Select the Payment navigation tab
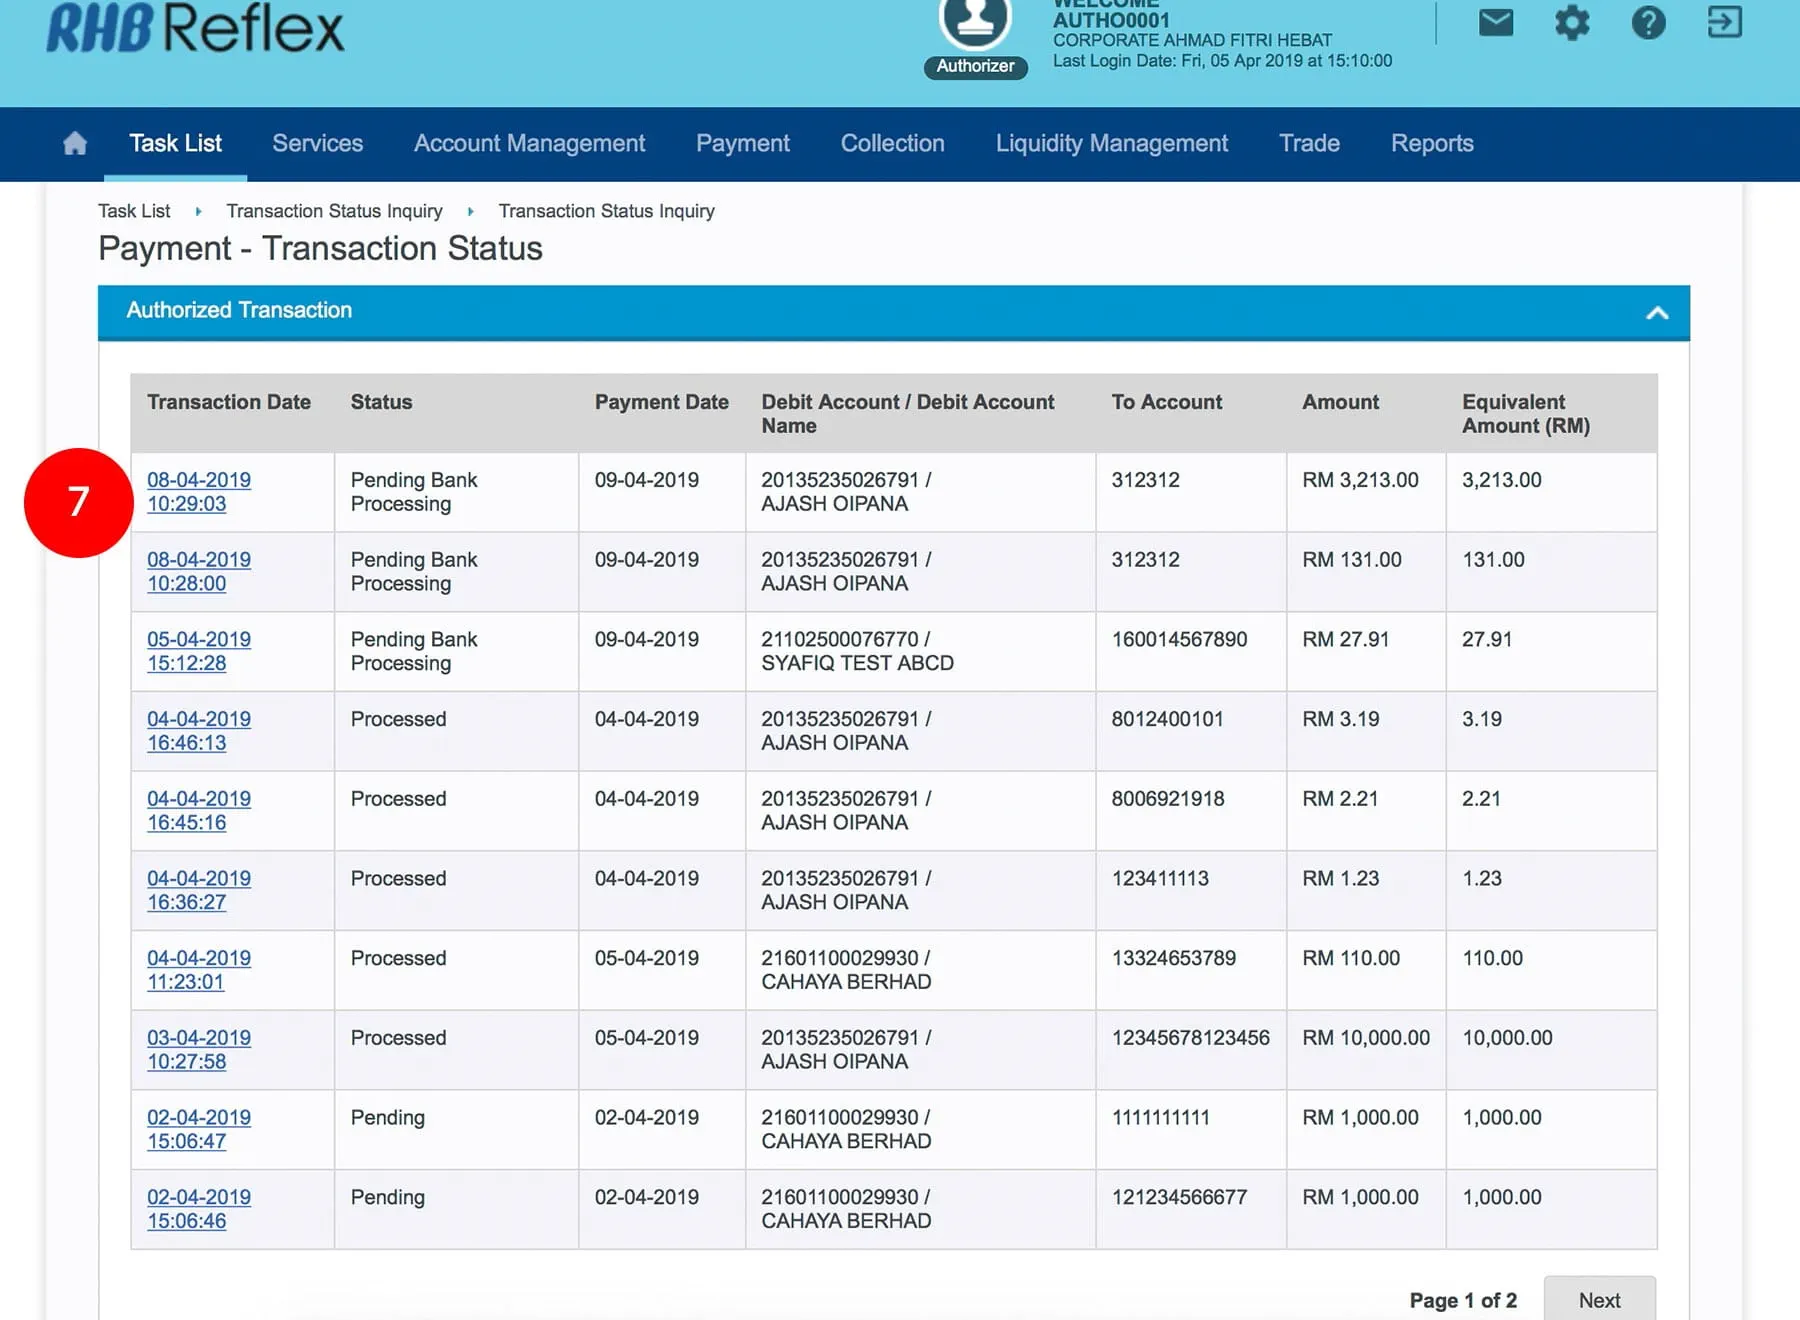The image size is (1800, 1320). pyautogui.click(x=742, y=144)
